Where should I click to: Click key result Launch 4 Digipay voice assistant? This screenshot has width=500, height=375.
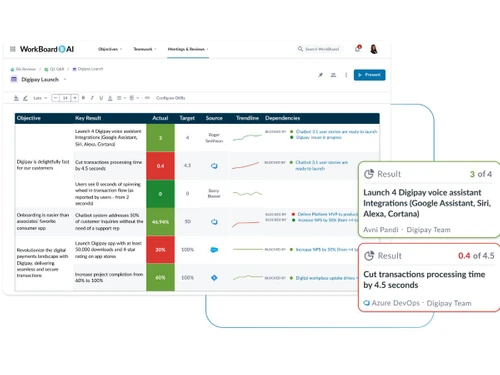[x=108, y=138]
